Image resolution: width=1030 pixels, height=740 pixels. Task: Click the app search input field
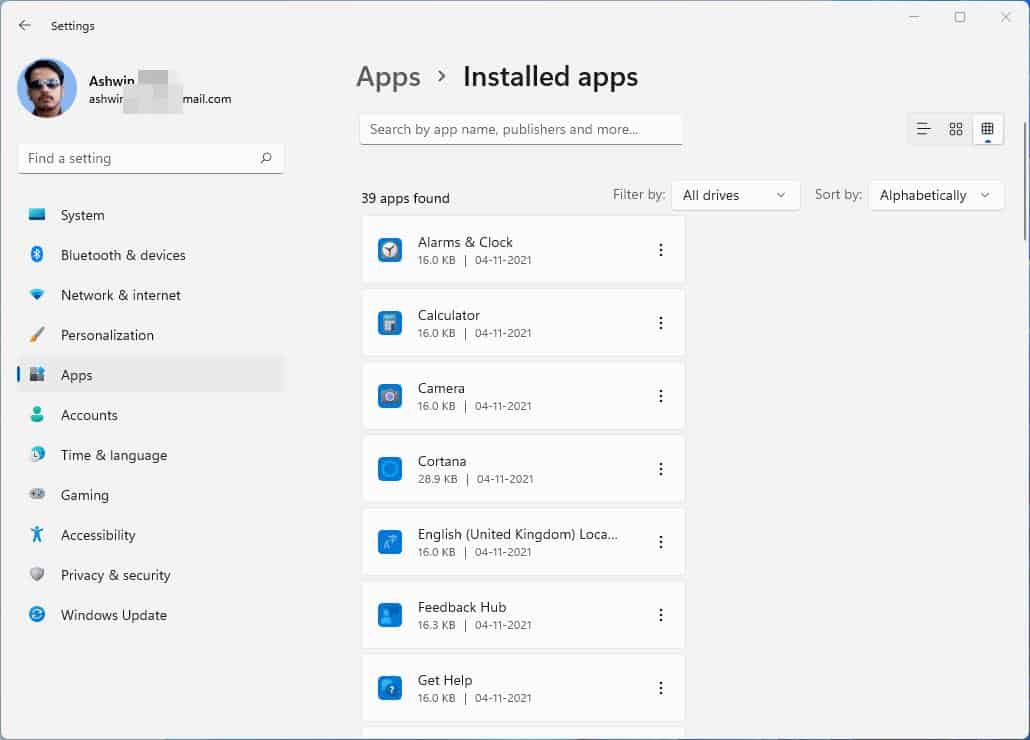click(520, 129)
